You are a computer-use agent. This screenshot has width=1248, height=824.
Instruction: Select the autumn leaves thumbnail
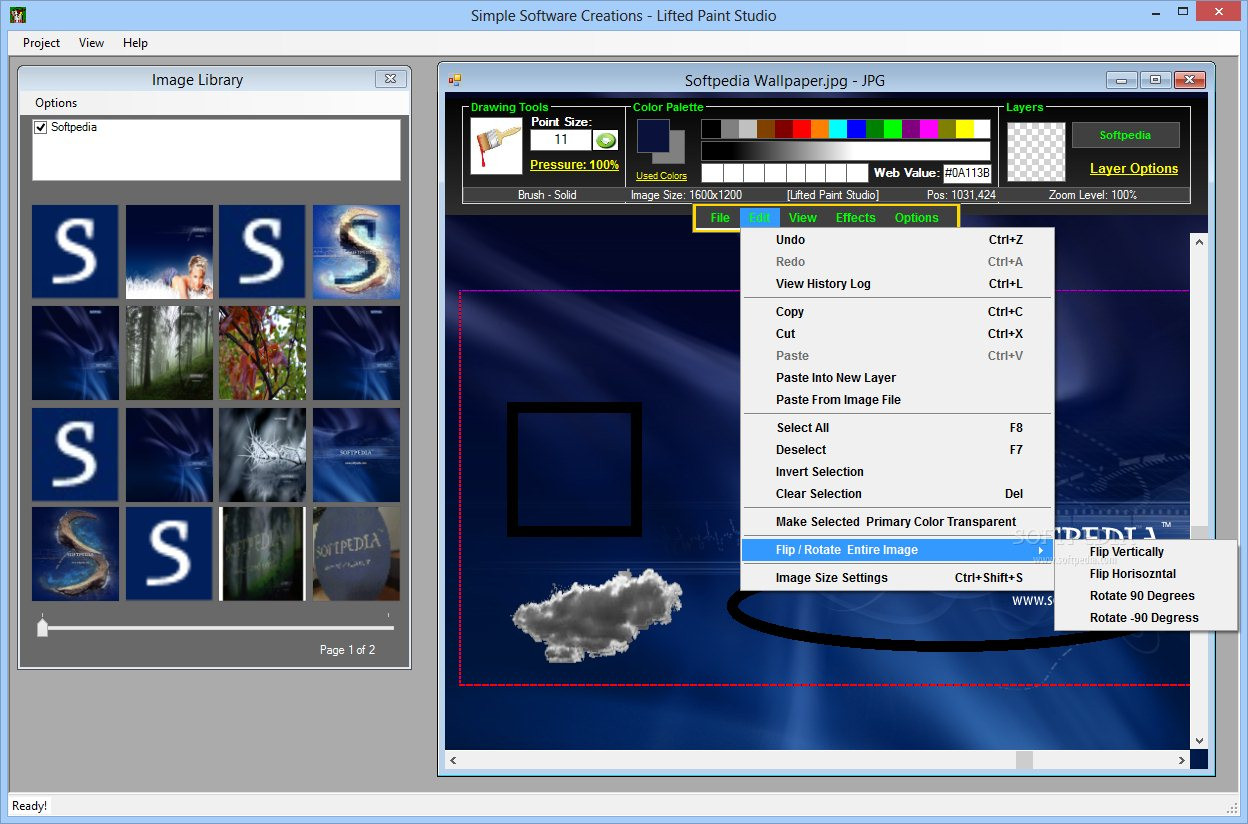[262, 353]
